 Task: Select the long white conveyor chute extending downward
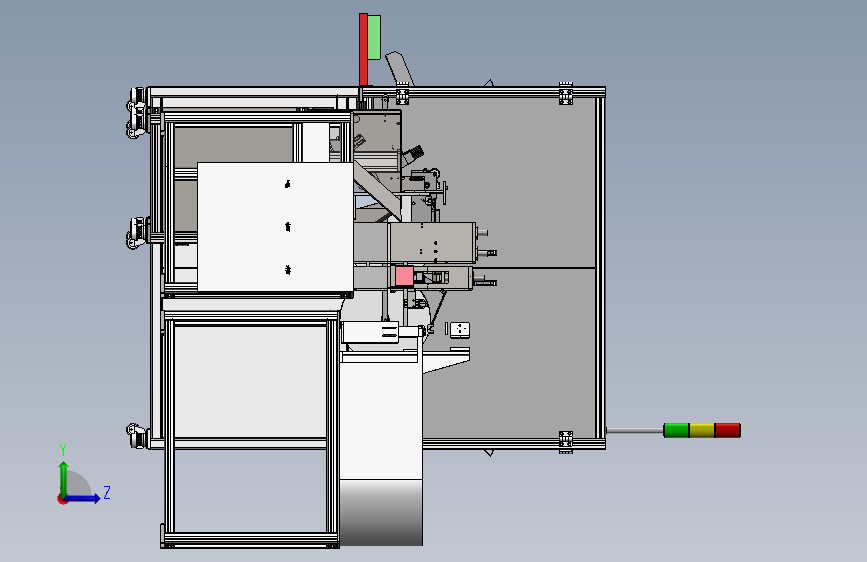pyautogui.click(x=381, y=448)
